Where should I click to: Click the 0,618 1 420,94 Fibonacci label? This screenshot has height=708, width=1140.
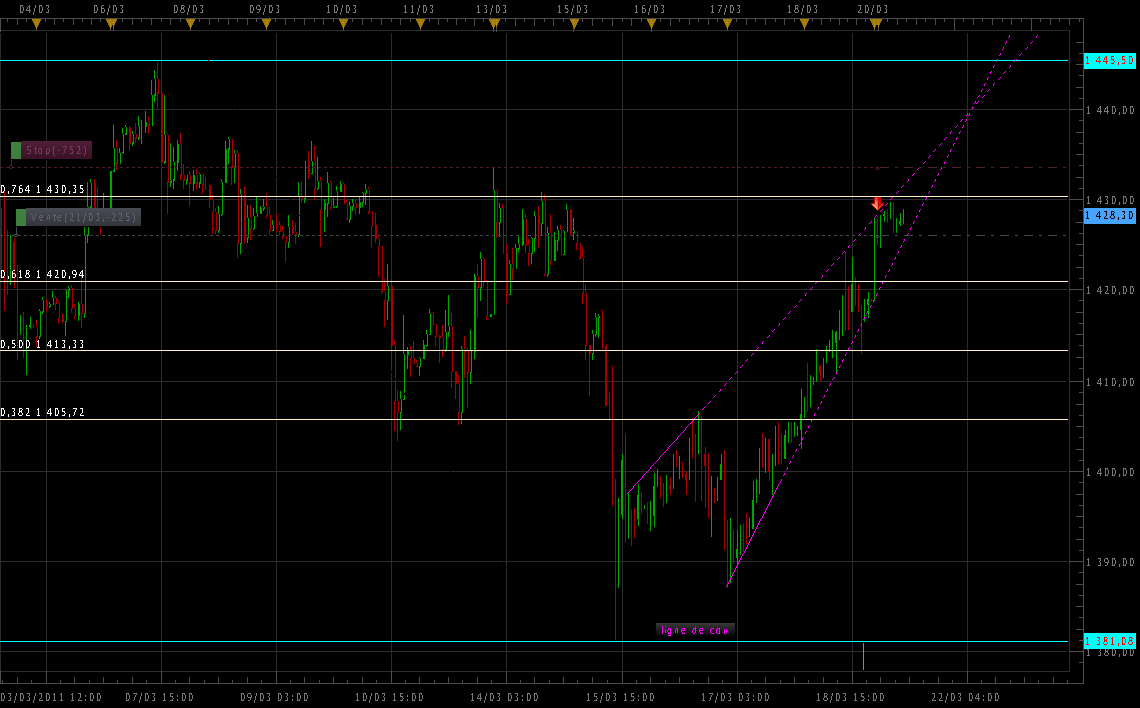tap(43, 274)
